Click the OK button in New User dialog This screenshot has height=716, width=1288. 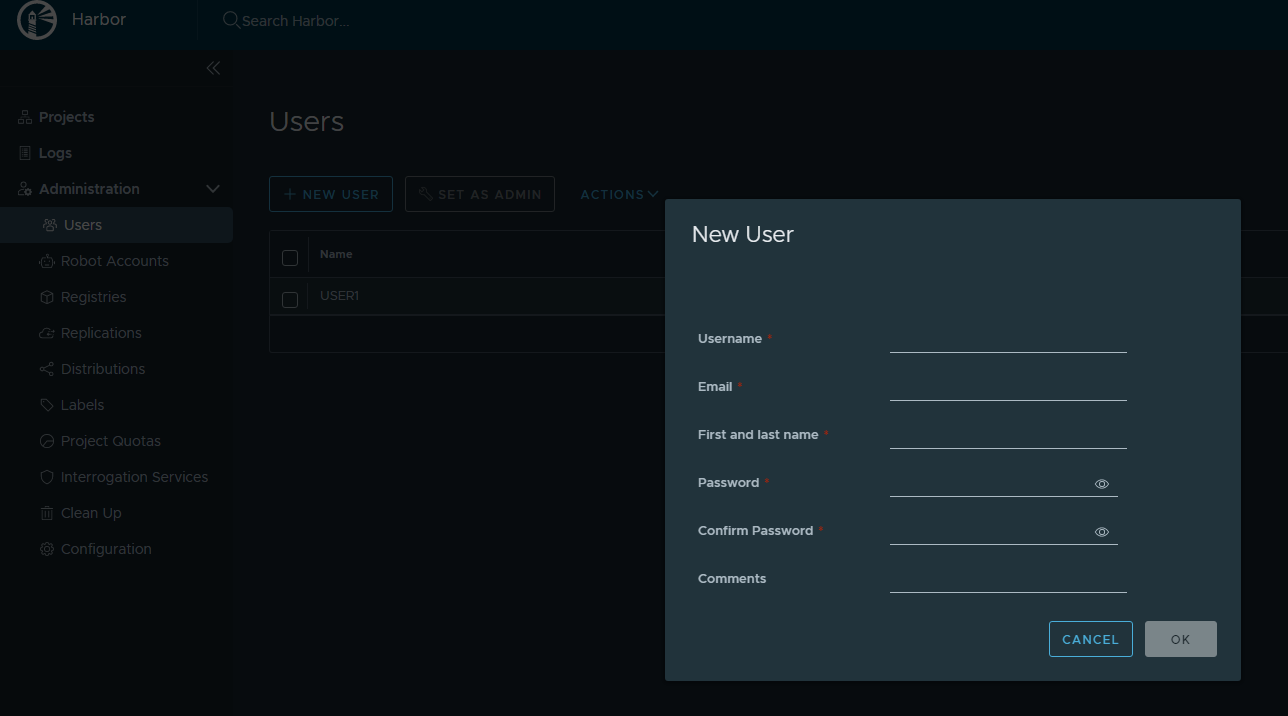click(x=1180, y=639)
